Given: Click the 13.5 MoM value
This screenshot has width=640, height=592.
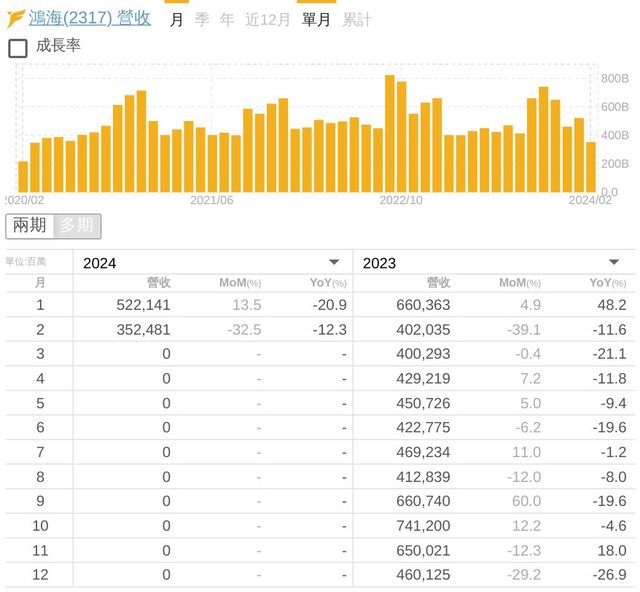Looking at the screenshot, I should [247, 305].
